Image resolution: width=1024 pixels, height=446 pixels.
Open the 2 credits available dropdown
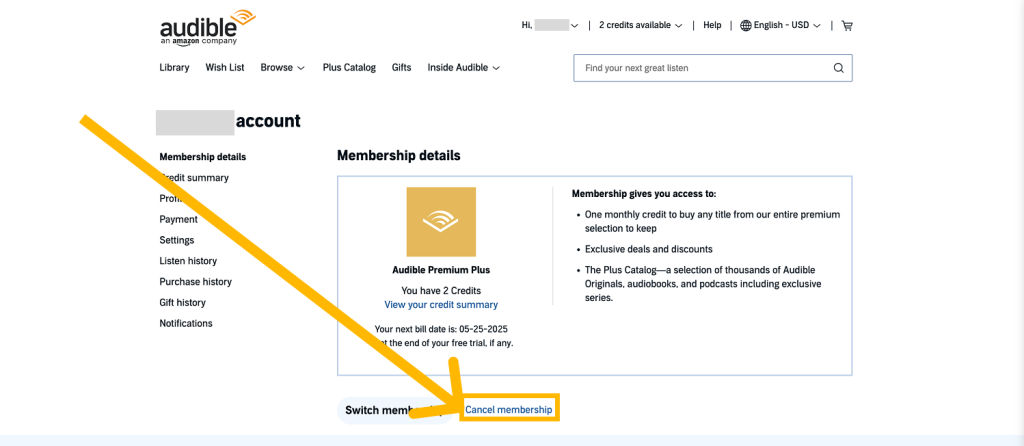[x=640, y=25]
